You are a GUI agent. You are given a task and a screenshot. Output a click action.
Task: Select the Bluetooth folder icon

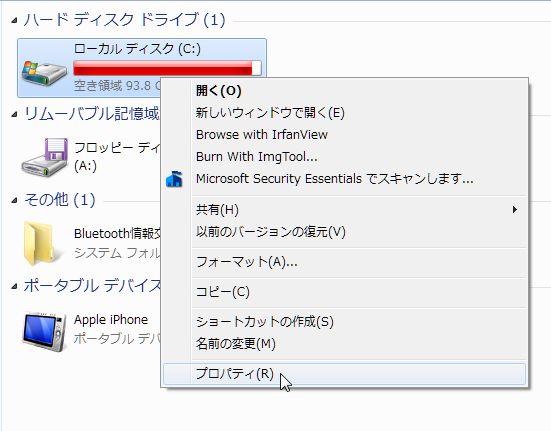(x=40, y=243)
